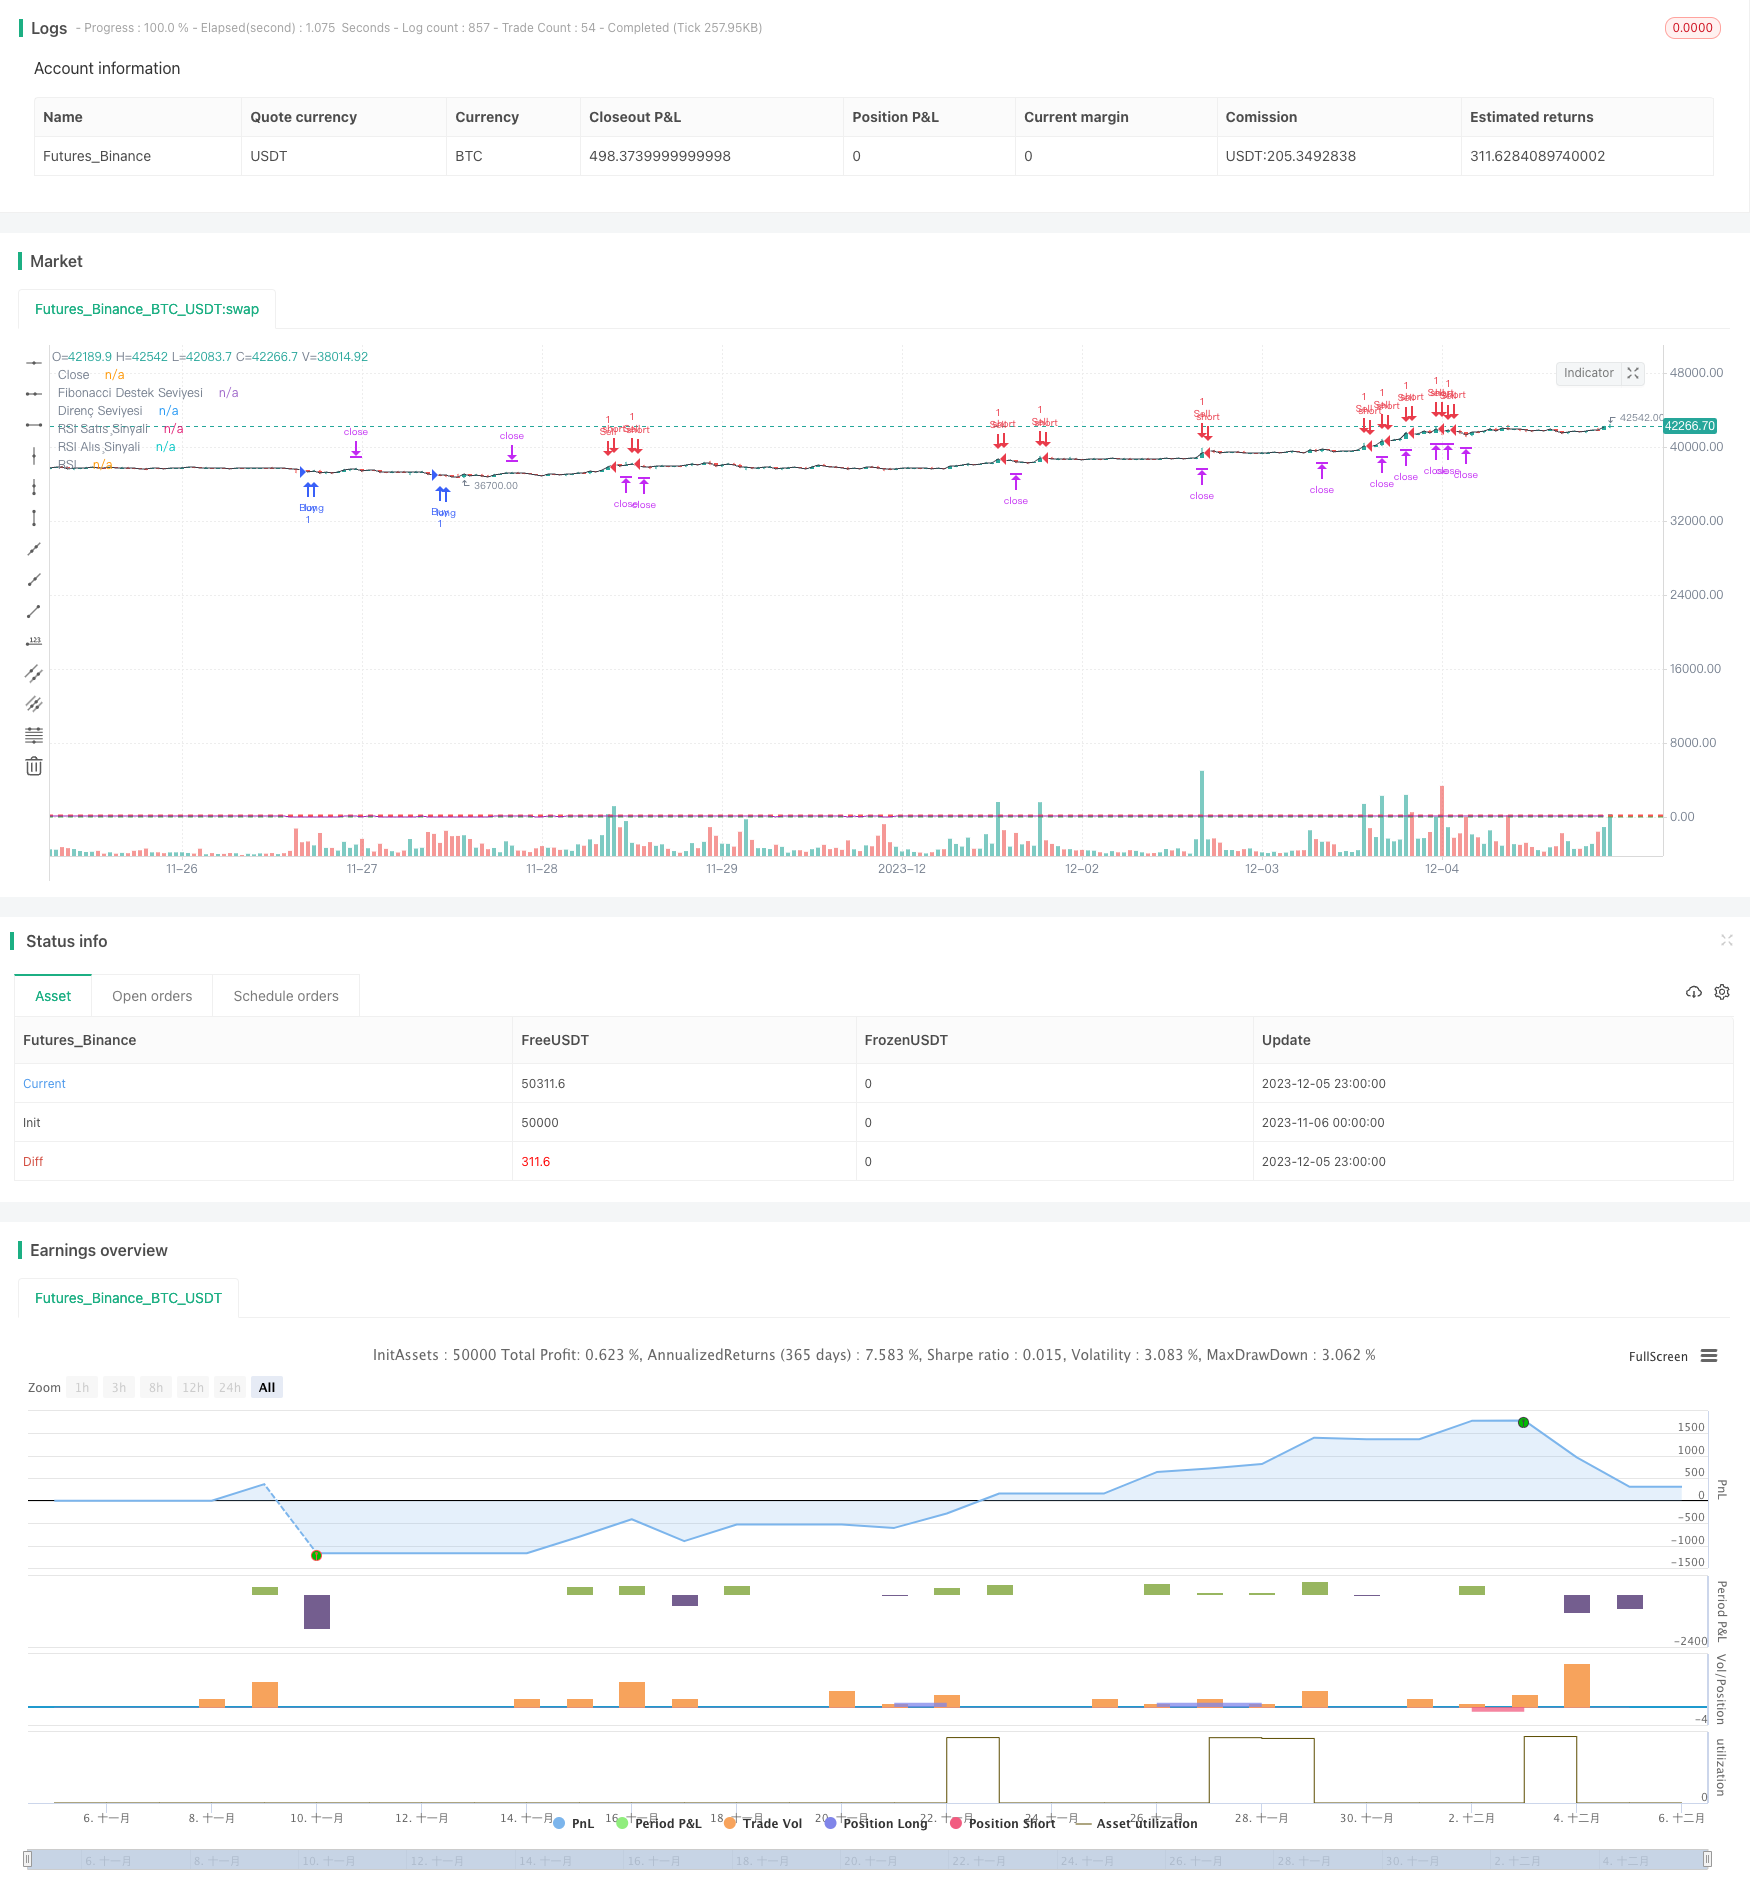The image size is (1750, 1899).
Task: Open the Indicator dropdown on the chart
Action: pos(1588,373)
